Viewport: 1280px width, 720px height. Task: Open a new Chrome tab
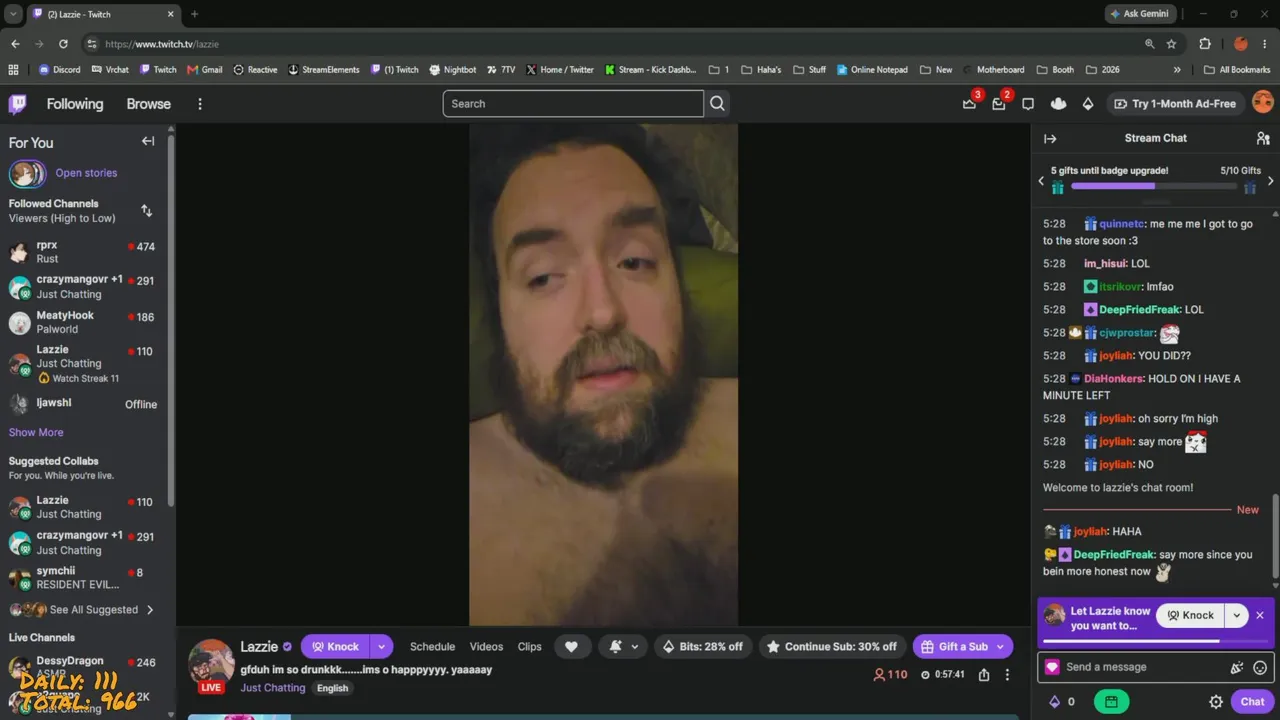(x=194, y=14)
